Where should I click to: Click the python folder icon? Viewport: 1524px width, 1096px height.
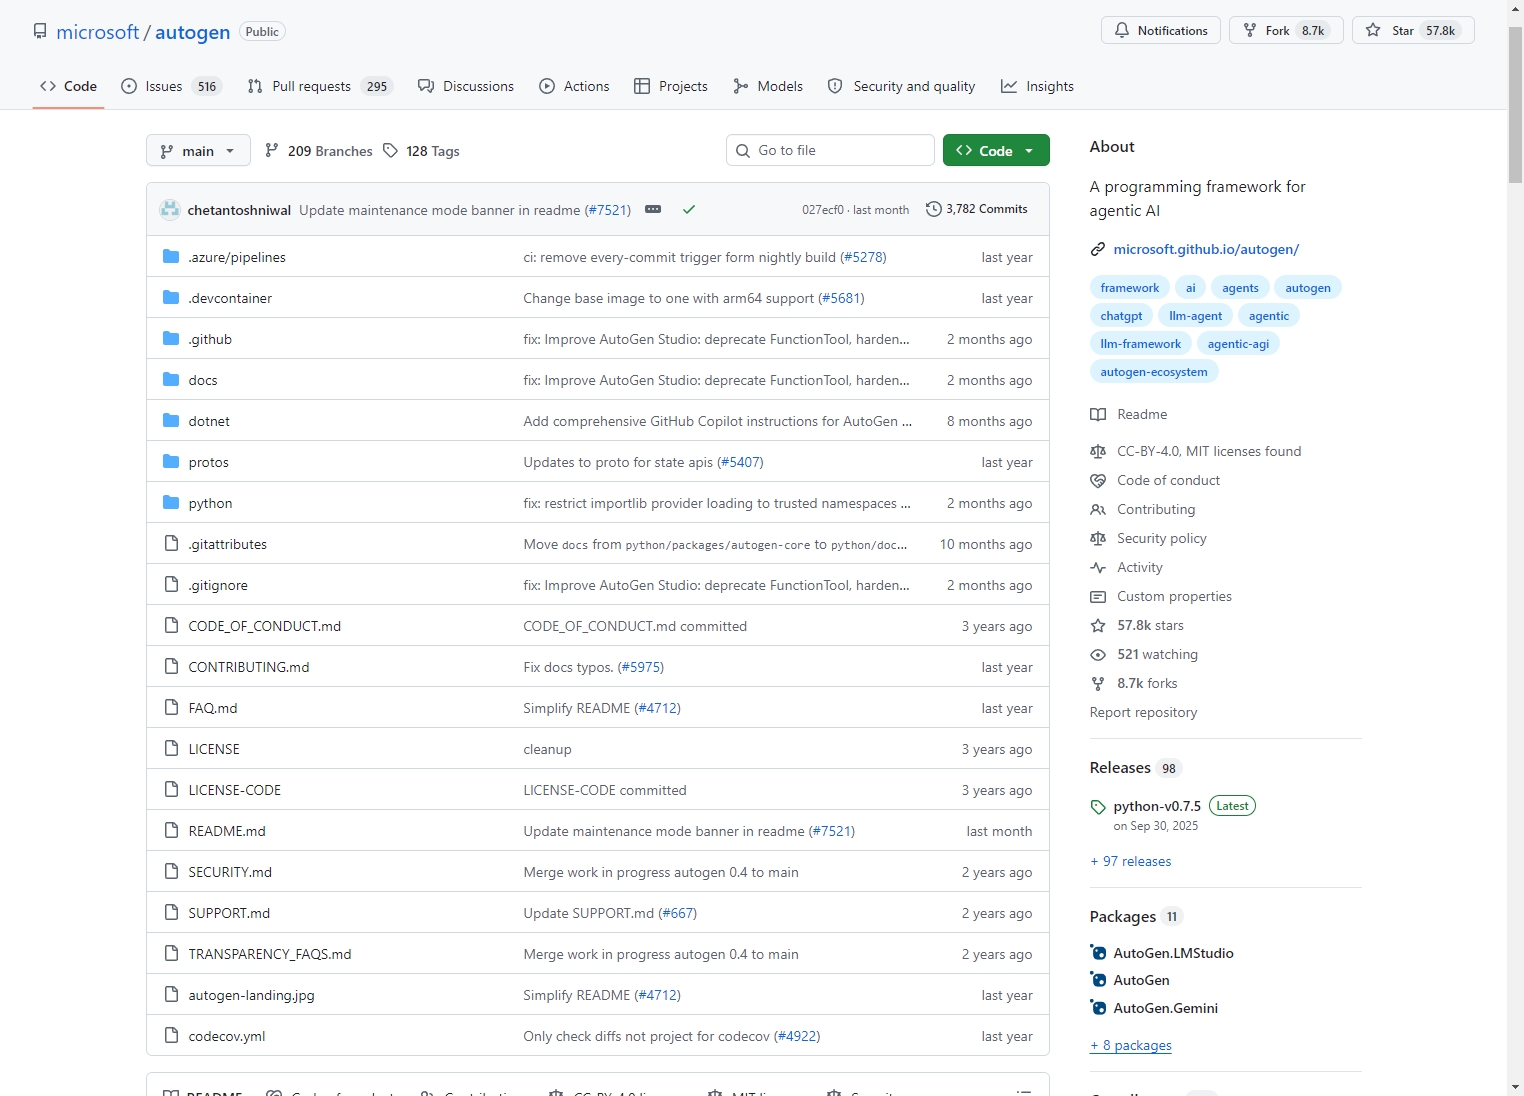coord(171,503)
